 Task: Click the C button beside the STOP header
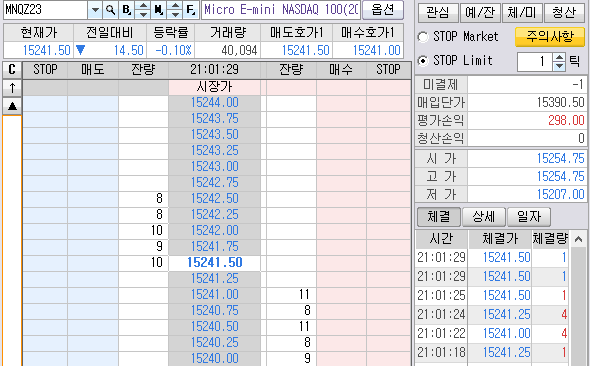point(12,69)
